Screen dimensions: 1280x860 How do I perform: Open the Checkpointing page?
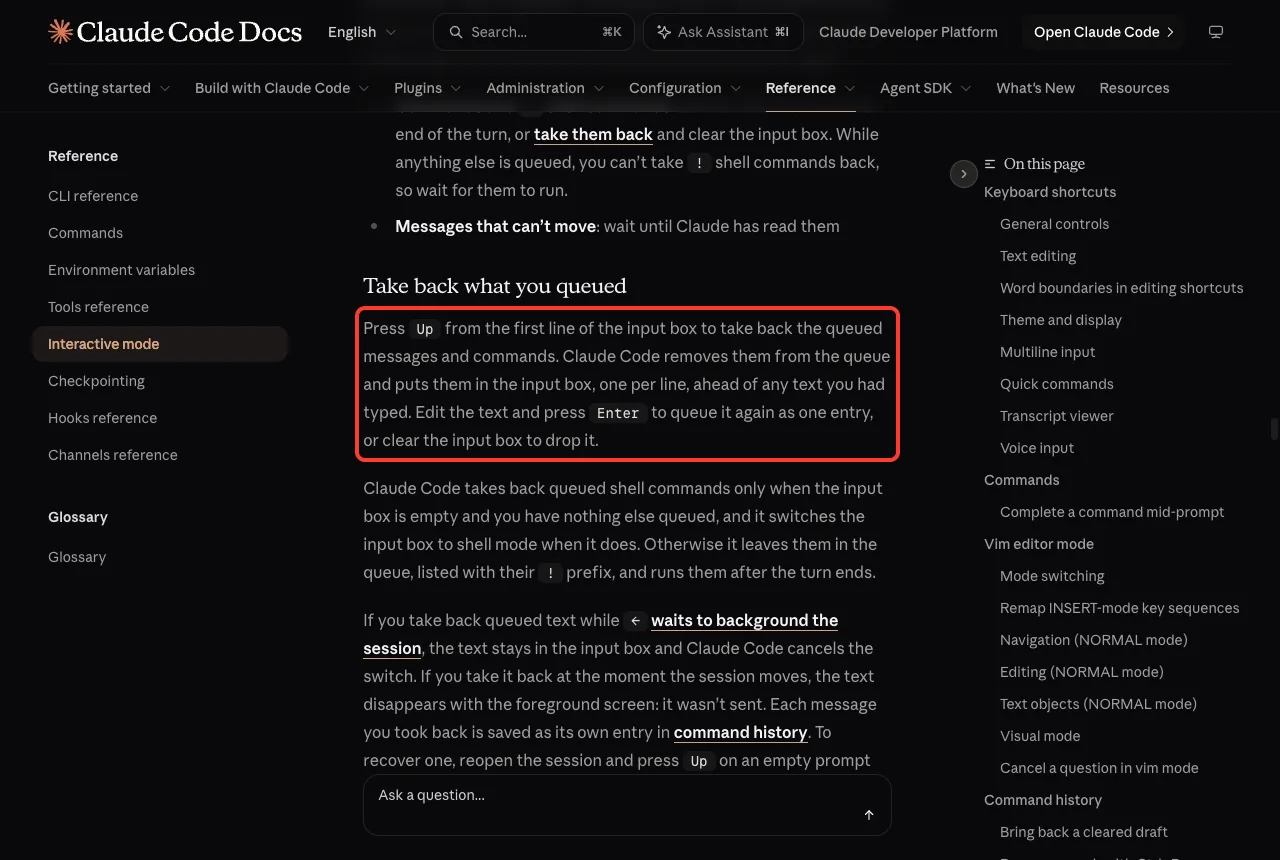pyautogui.click(x=96, y=381)
